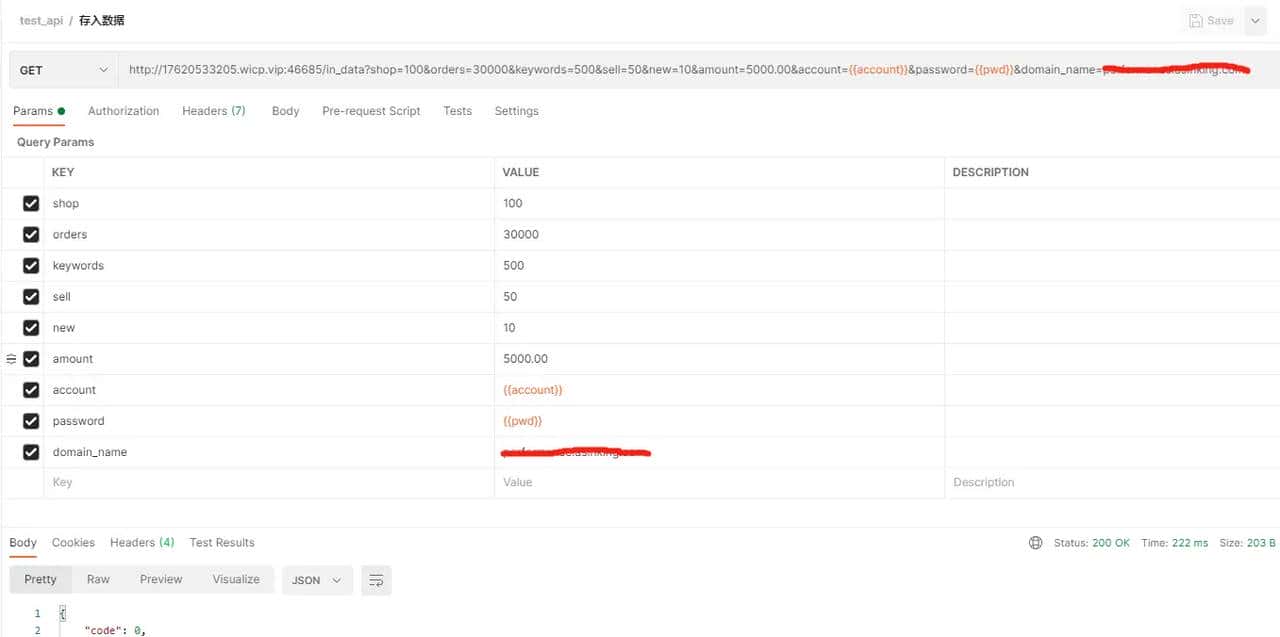The image size is (1280, 637).
Task: Open the GET method dropdown
Action: pyautogui.click(x=62, y=70)
